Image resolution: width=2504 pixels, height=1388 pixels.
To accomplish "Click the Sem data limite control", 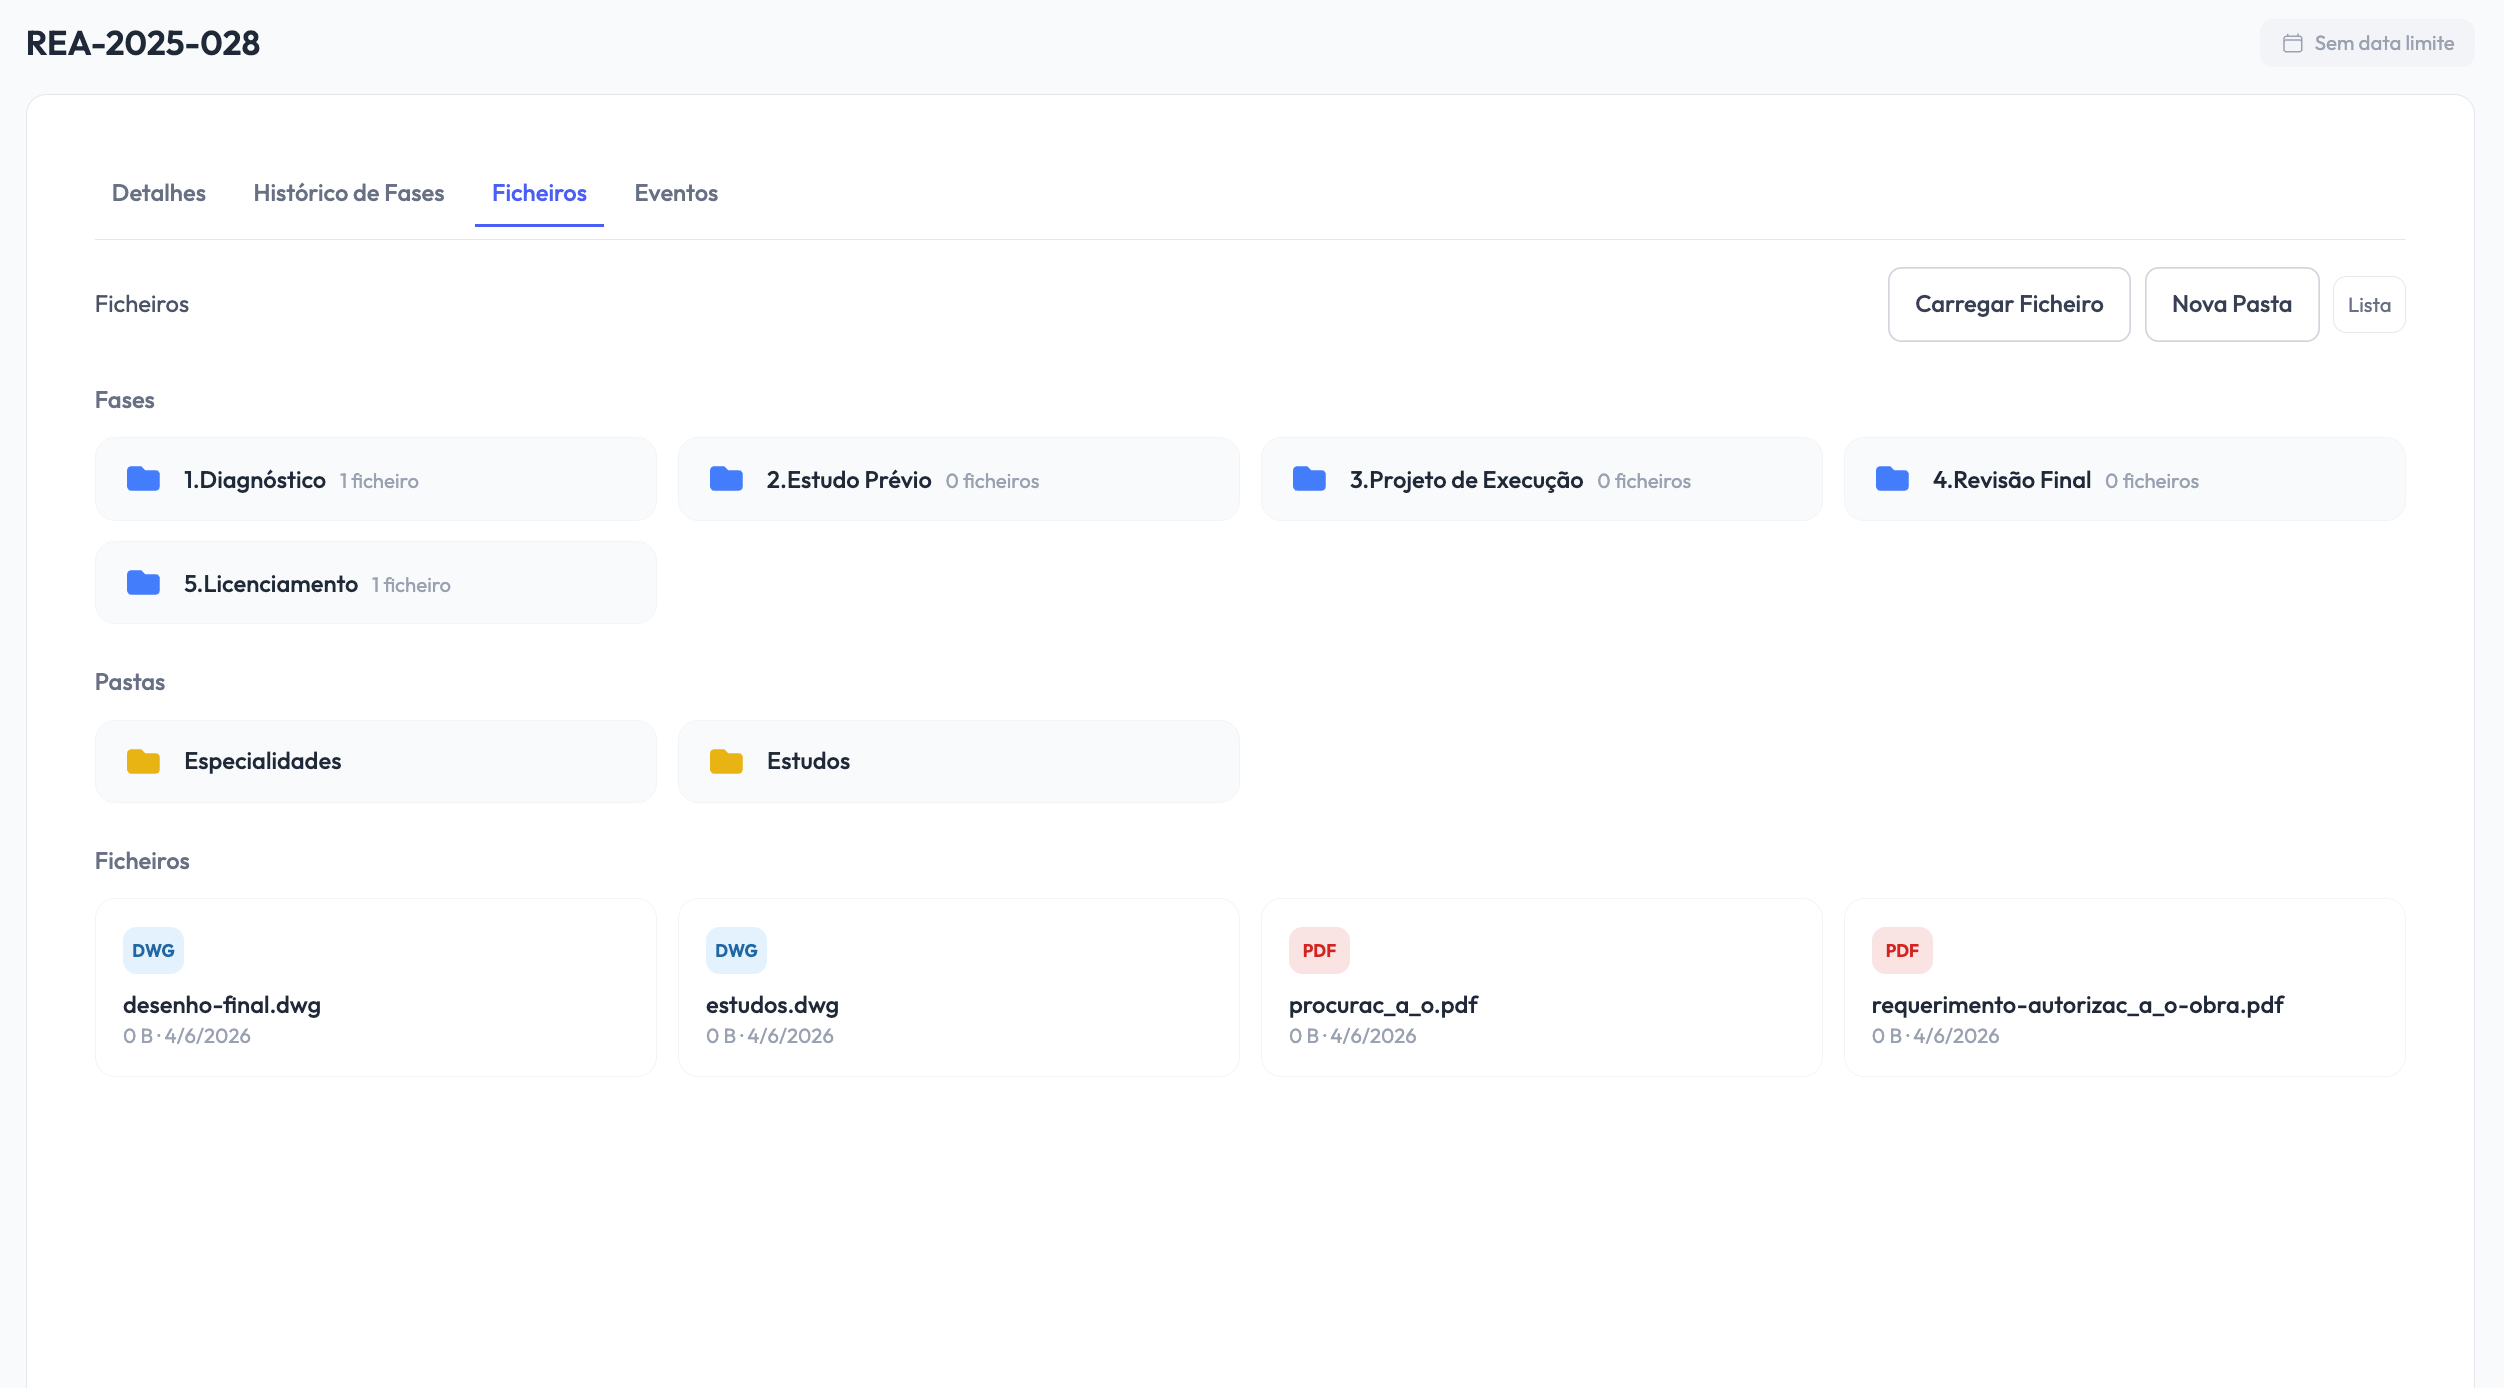I will tap(2366, 43).
